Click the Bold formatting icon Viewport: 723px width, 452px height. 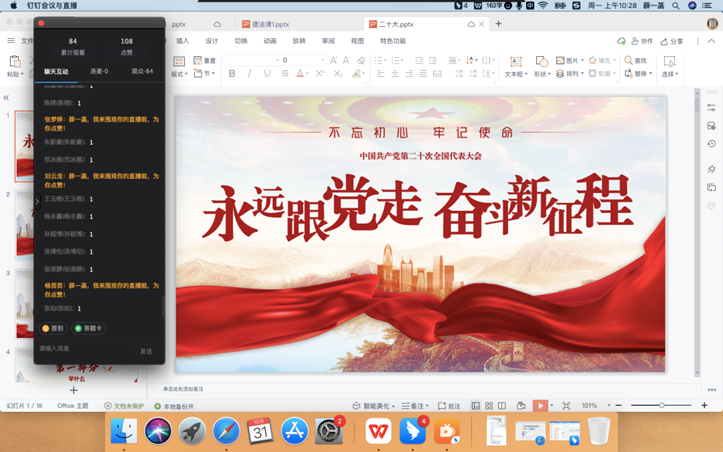(232, 74)
